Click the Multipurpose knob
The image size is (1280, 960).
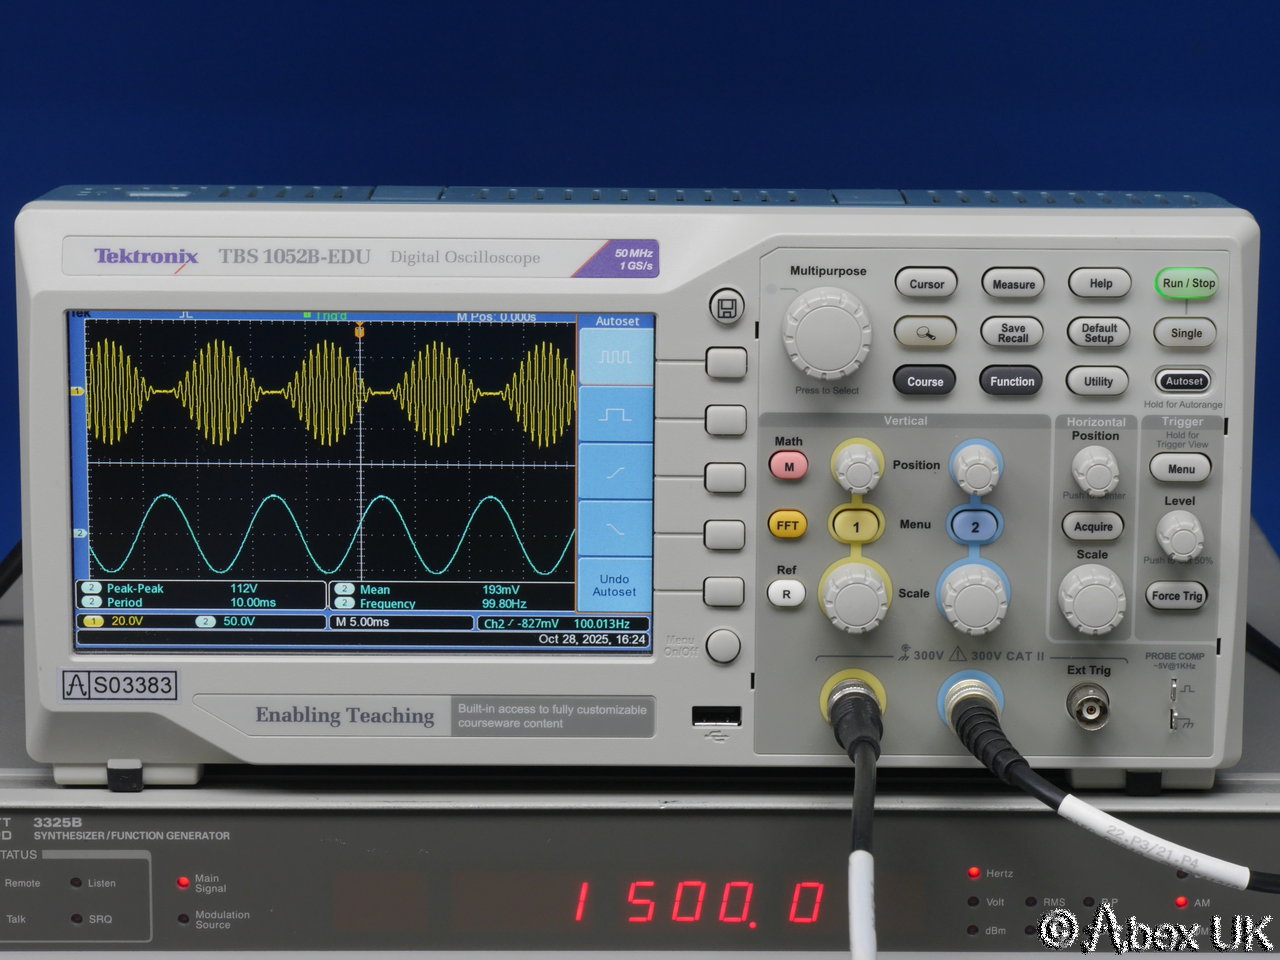pyautogui.click(x=826, y=333)
